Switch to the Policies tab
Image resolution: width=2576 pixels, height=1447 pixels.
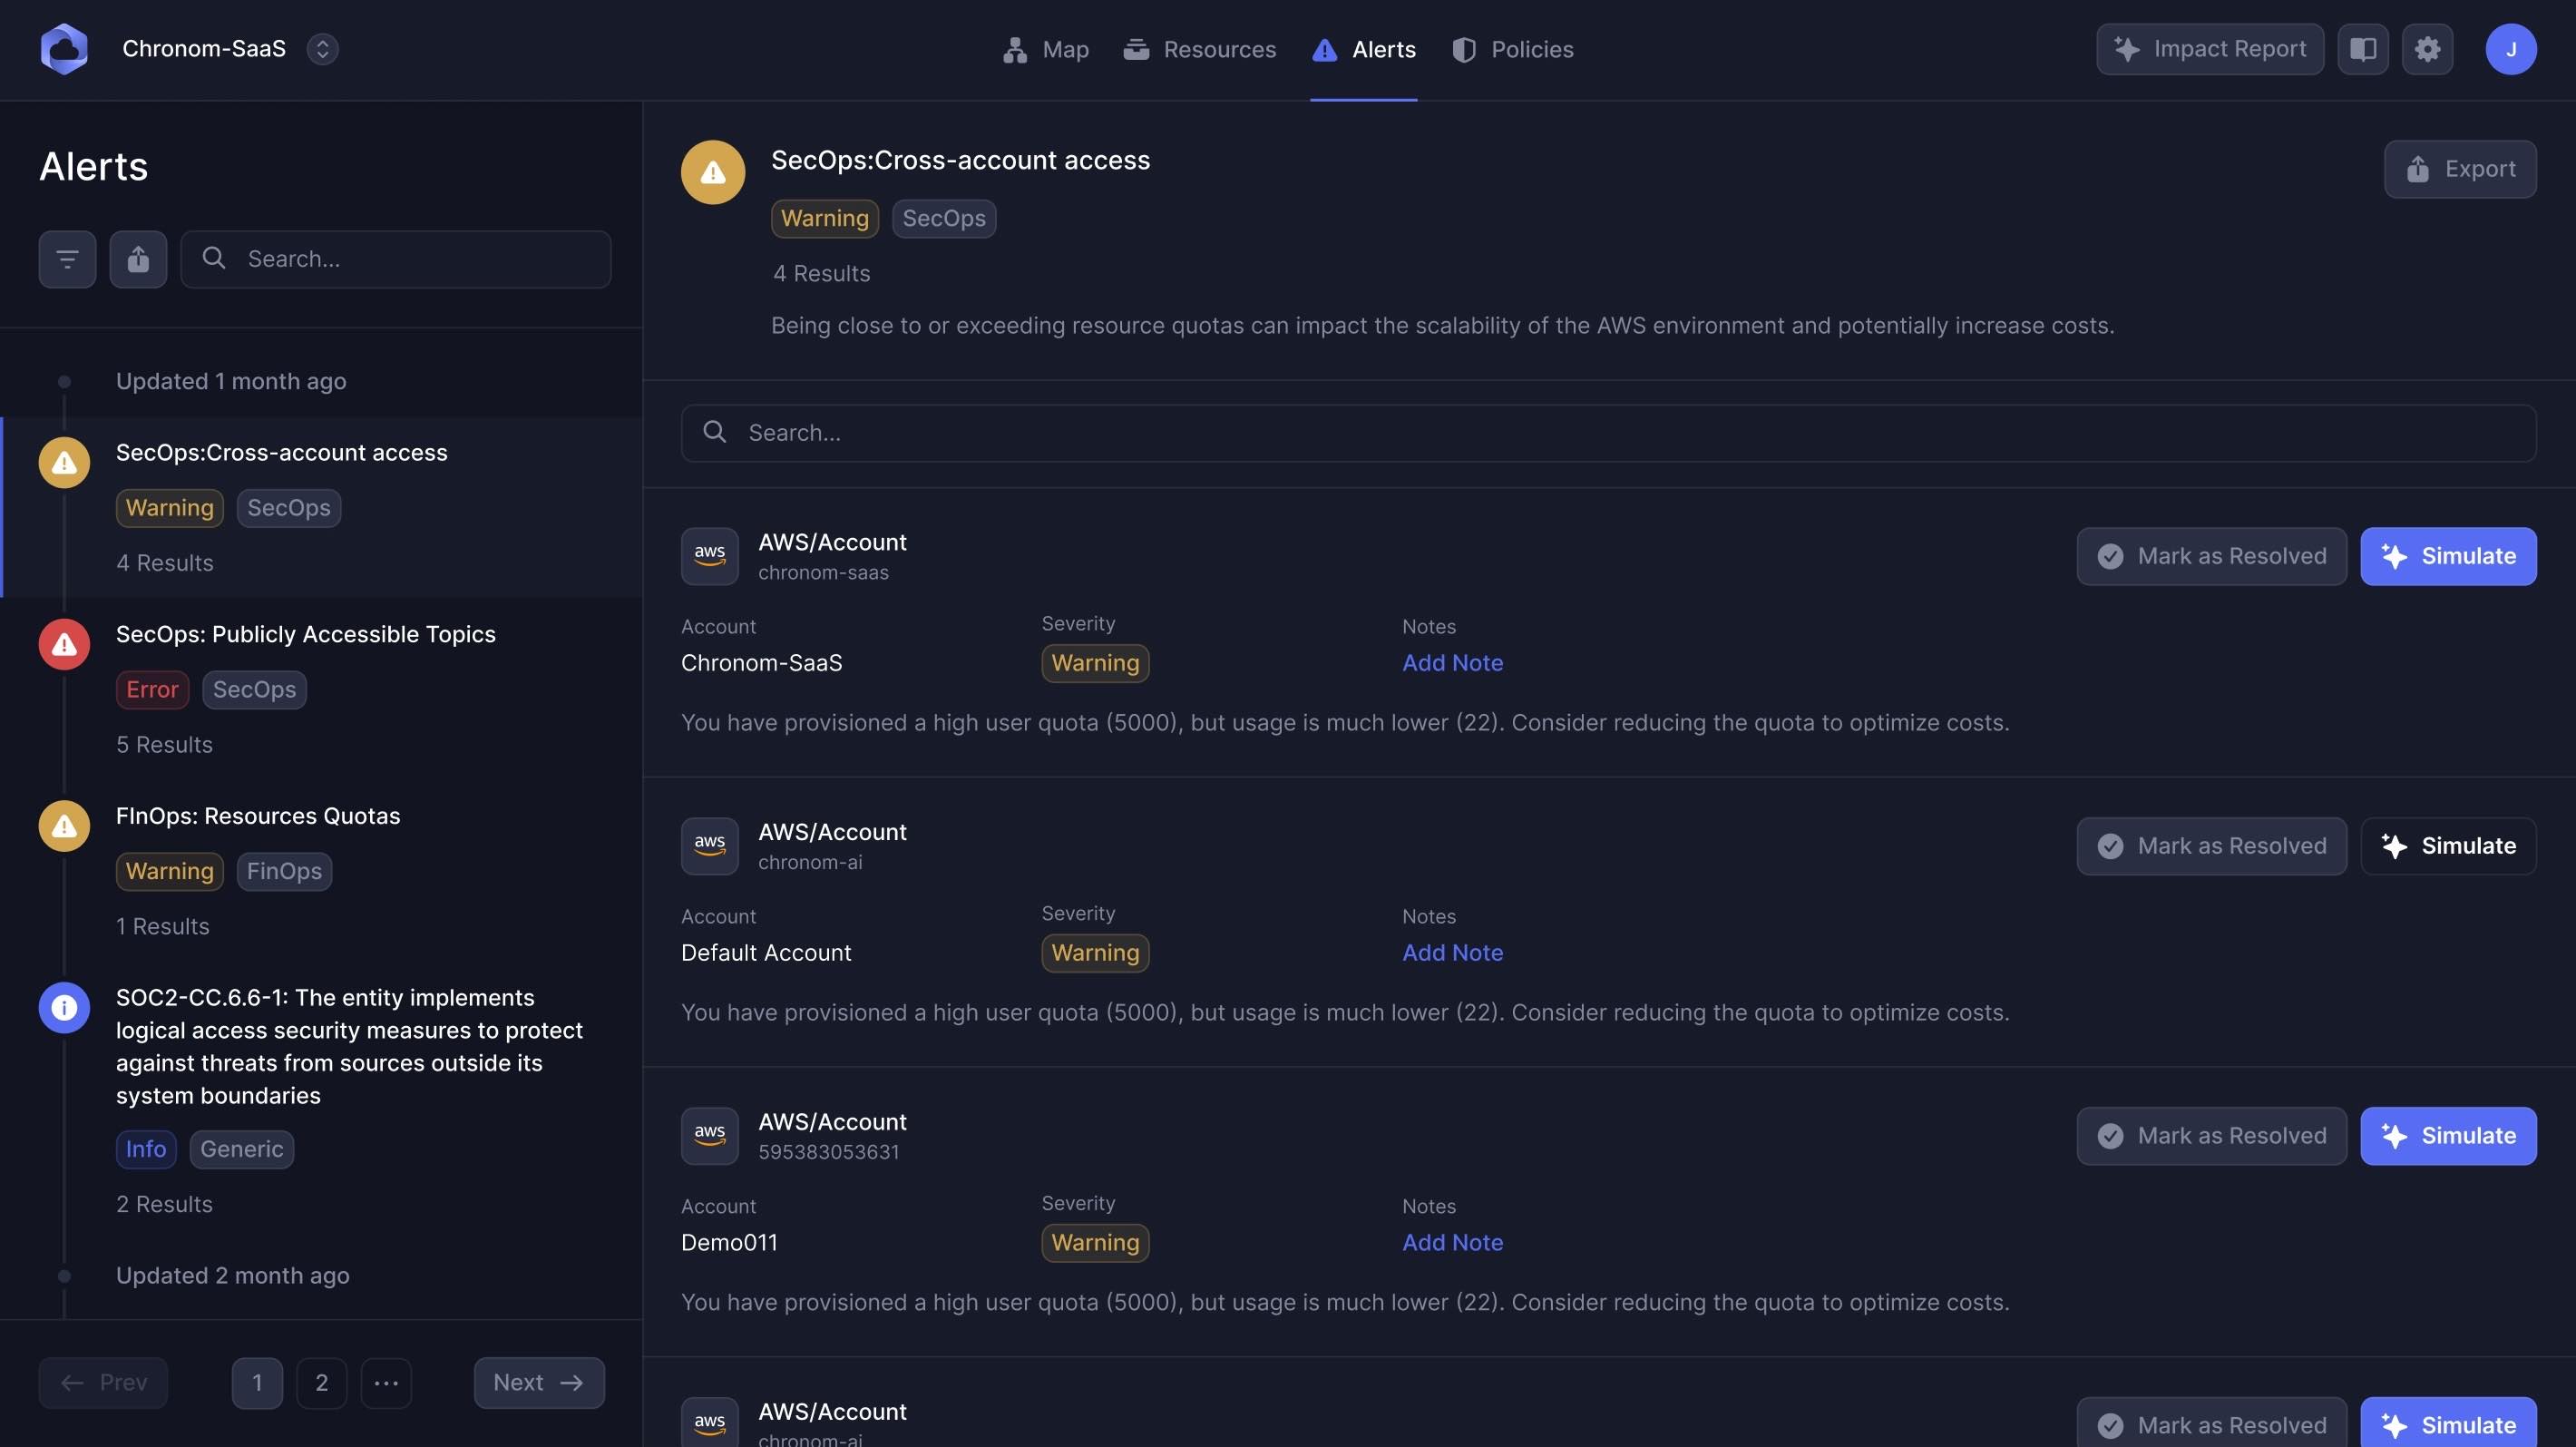[x=1512, y=49]
